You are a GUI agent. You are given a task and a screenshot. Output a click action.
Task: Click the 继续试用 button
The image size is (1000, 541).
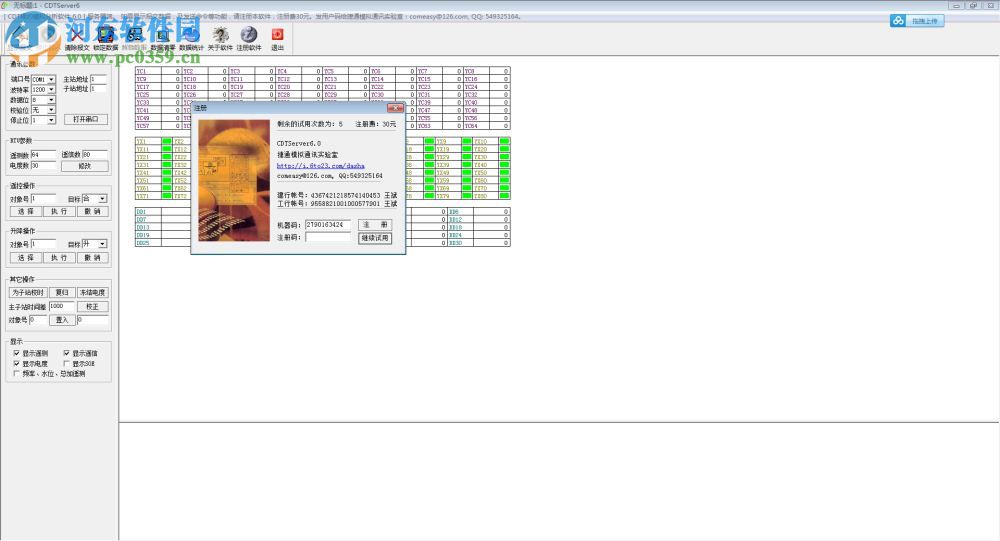coord(375,238)
